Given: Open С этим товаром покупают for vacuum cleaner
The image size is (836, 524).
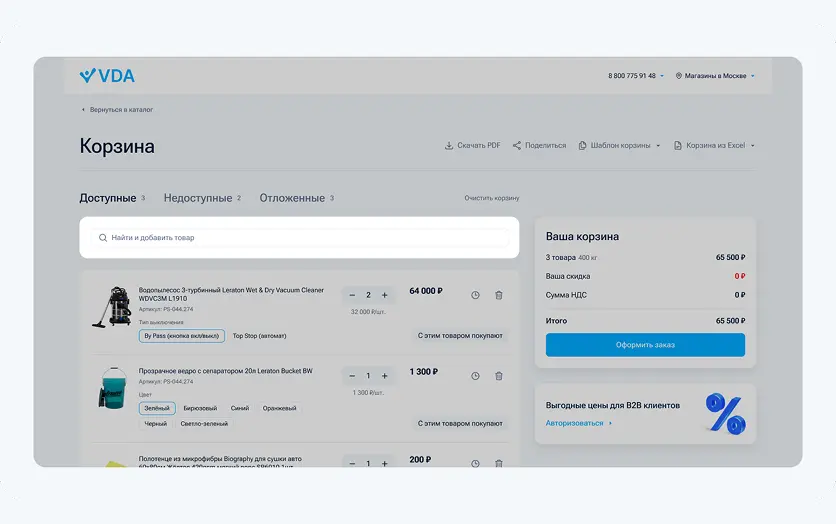Looking at the screenshot, I should tap(460, 335).
